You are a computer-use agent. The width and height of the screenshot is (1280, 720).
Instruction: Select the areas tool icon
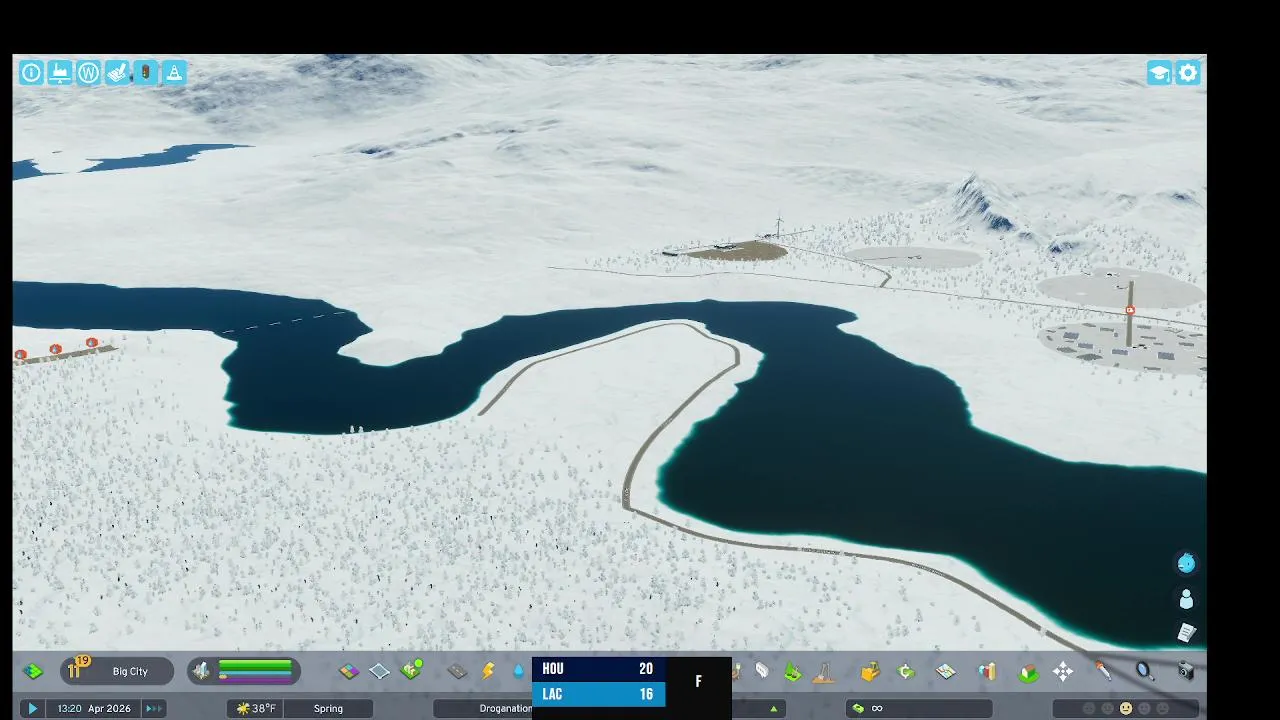[x=380, y=671]
